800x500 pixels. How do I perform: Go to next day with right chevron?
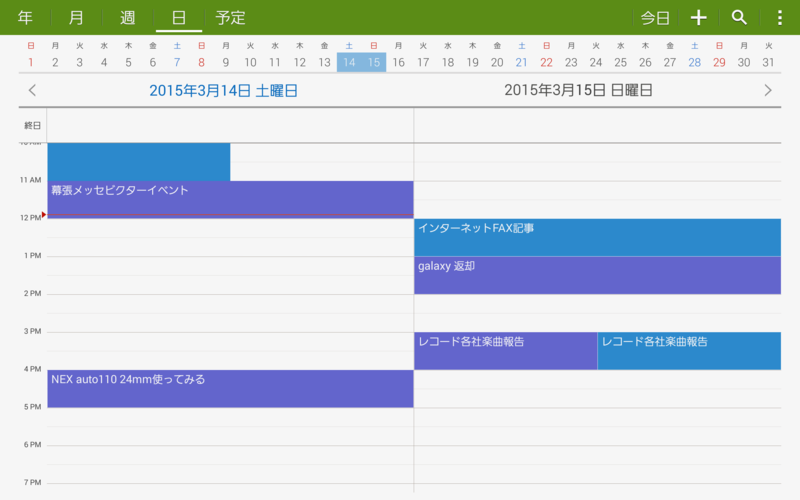(x=768, y=90)
